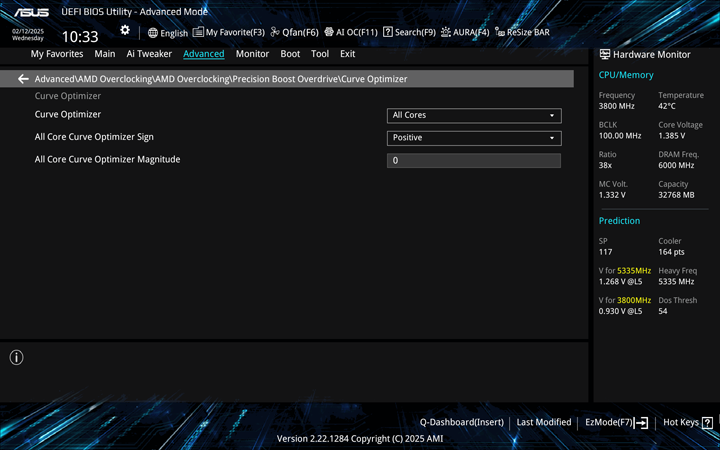Open the Monitor tab
The image size is (720, 450).
252,54
